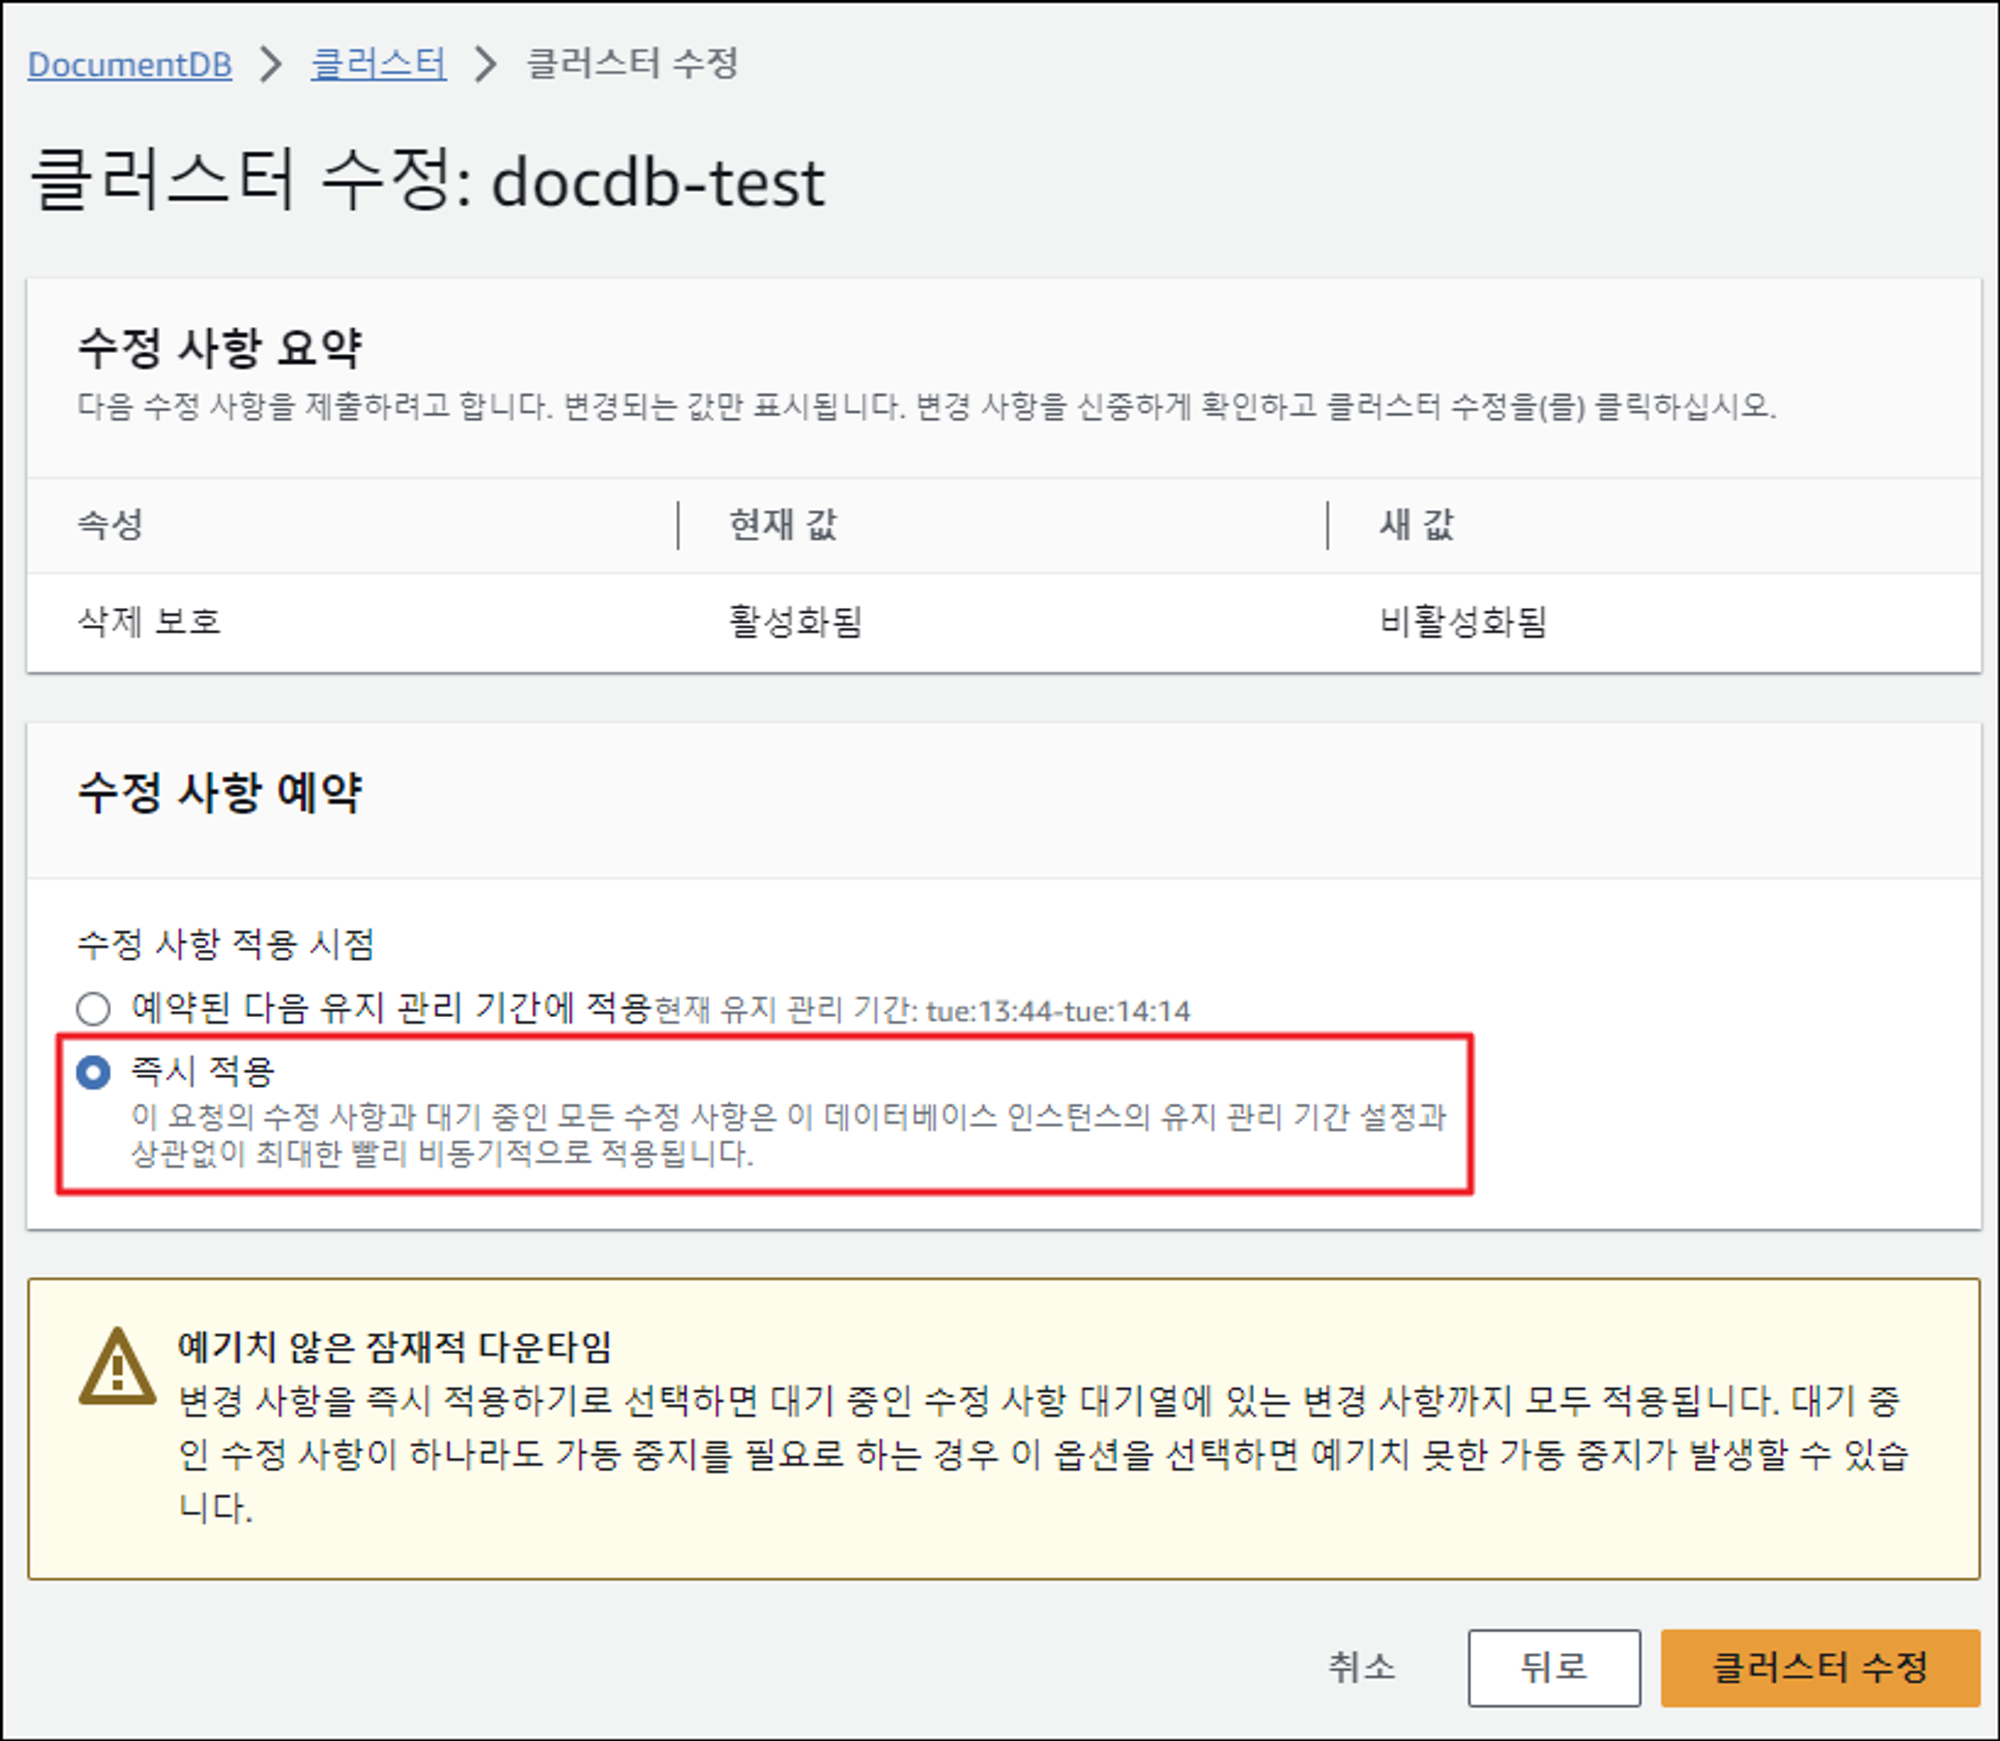Click the warning triangle icon

pos(117,1367)
